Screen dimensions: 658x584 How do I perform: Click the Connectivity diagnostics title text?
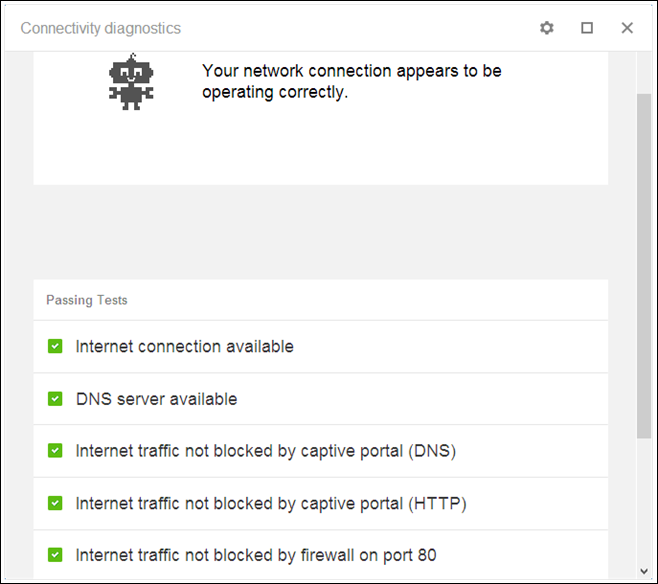[x=101, y=28]
